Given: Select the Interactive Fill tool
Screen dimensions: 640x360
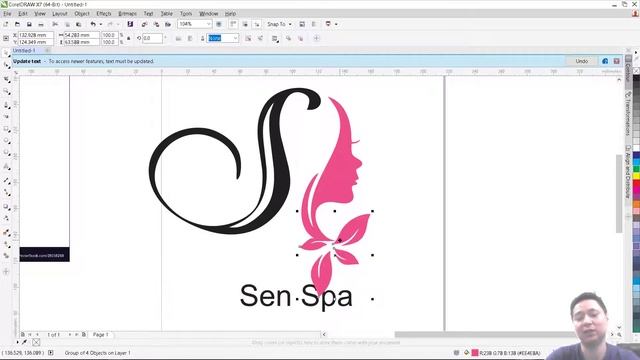Looking at the screenshot, I should tap(6, 244).
